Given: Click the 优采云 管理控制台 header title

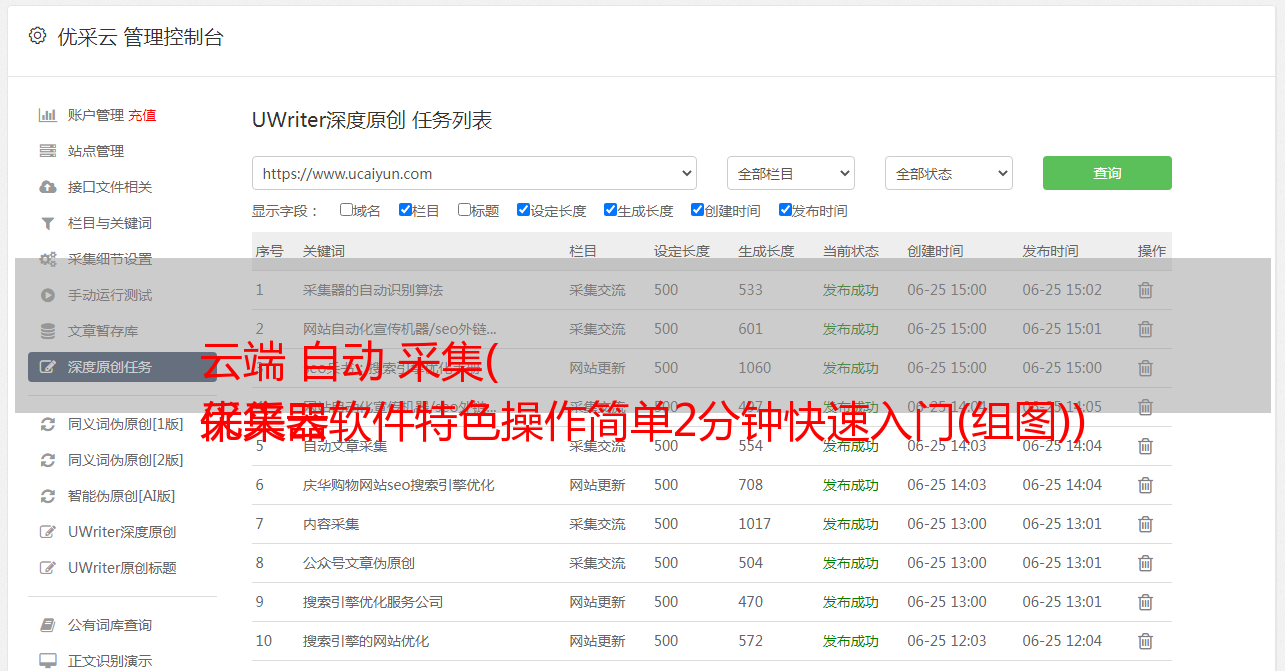Looking at the screenshot, I should click(x=140, y=37).
